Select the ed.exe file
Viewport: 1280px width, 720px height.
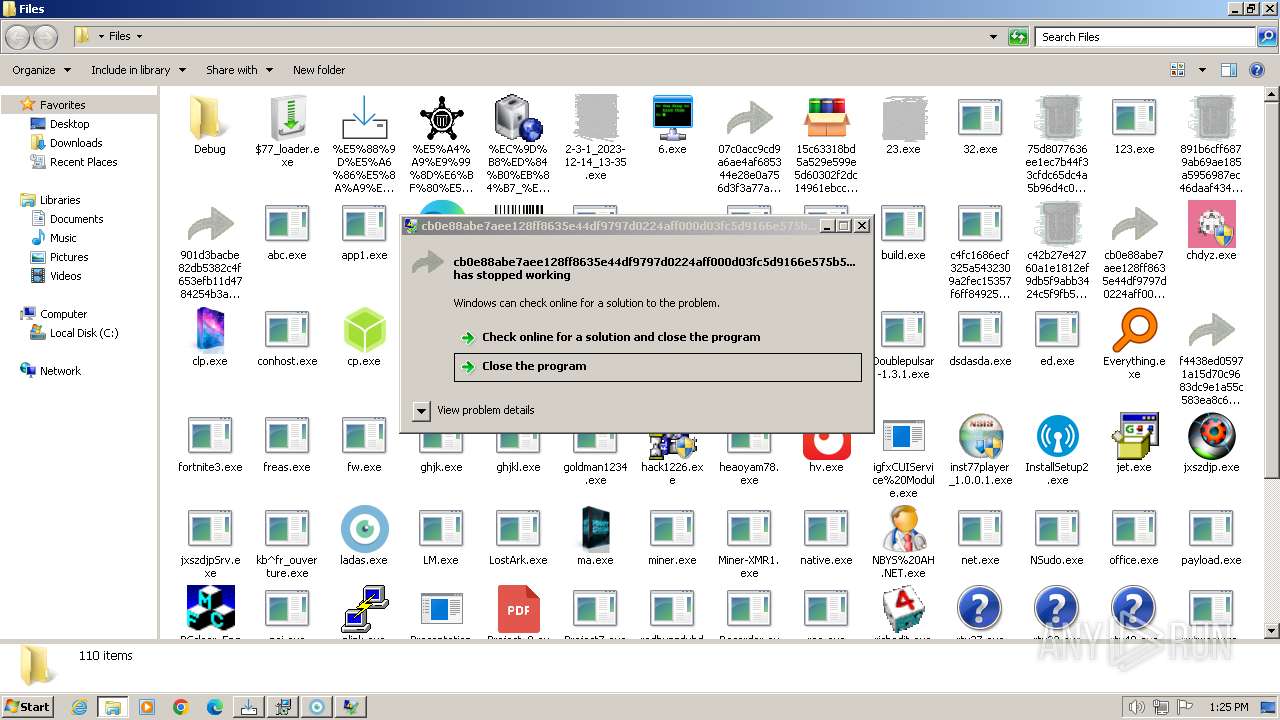pyautogui.click(x=1057, y=330)
